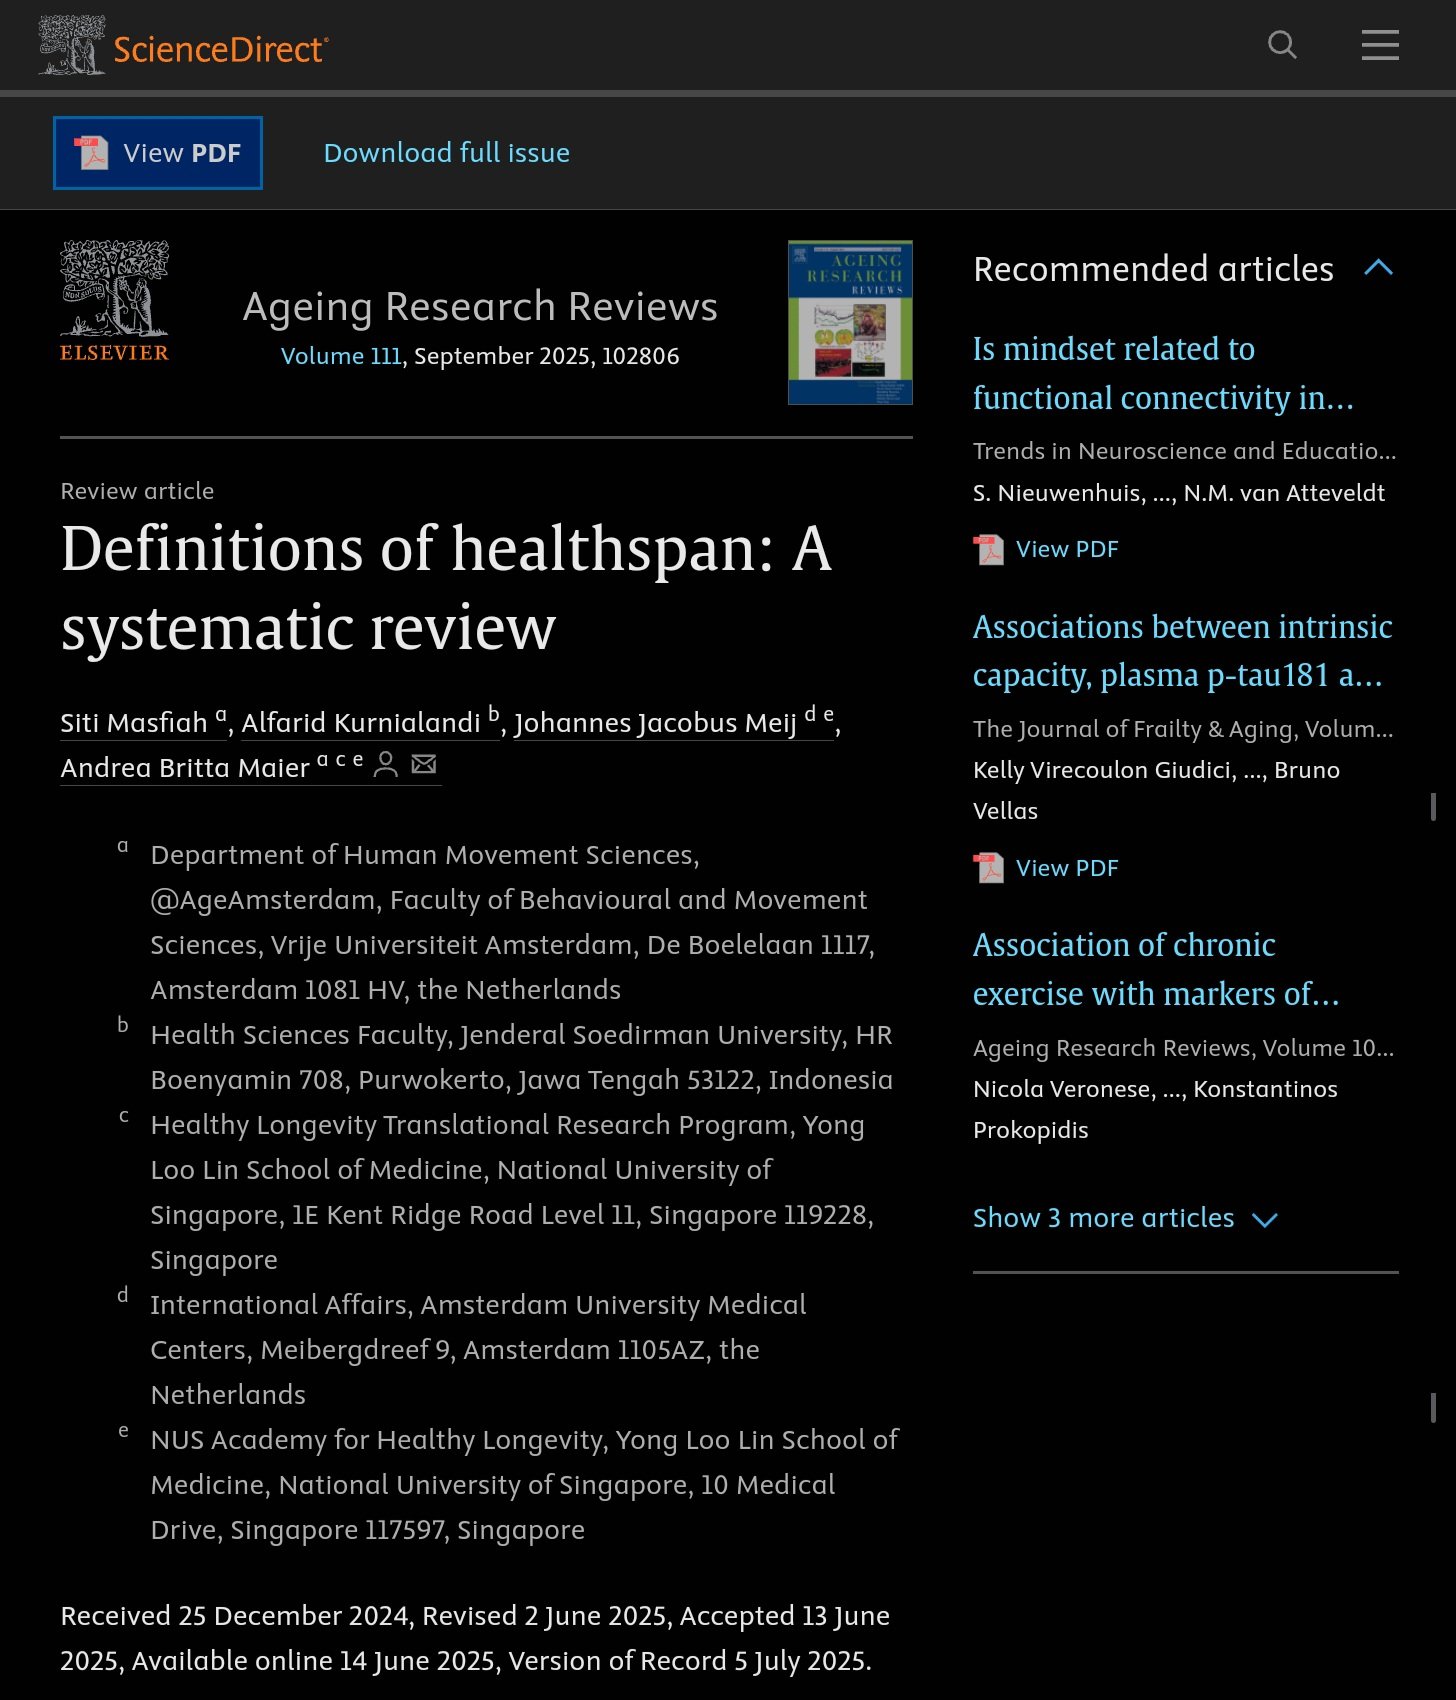The image size is (1456, 1700).
Task: Open Ageing Research Reviews journal title
Action: tap(480, 306)
